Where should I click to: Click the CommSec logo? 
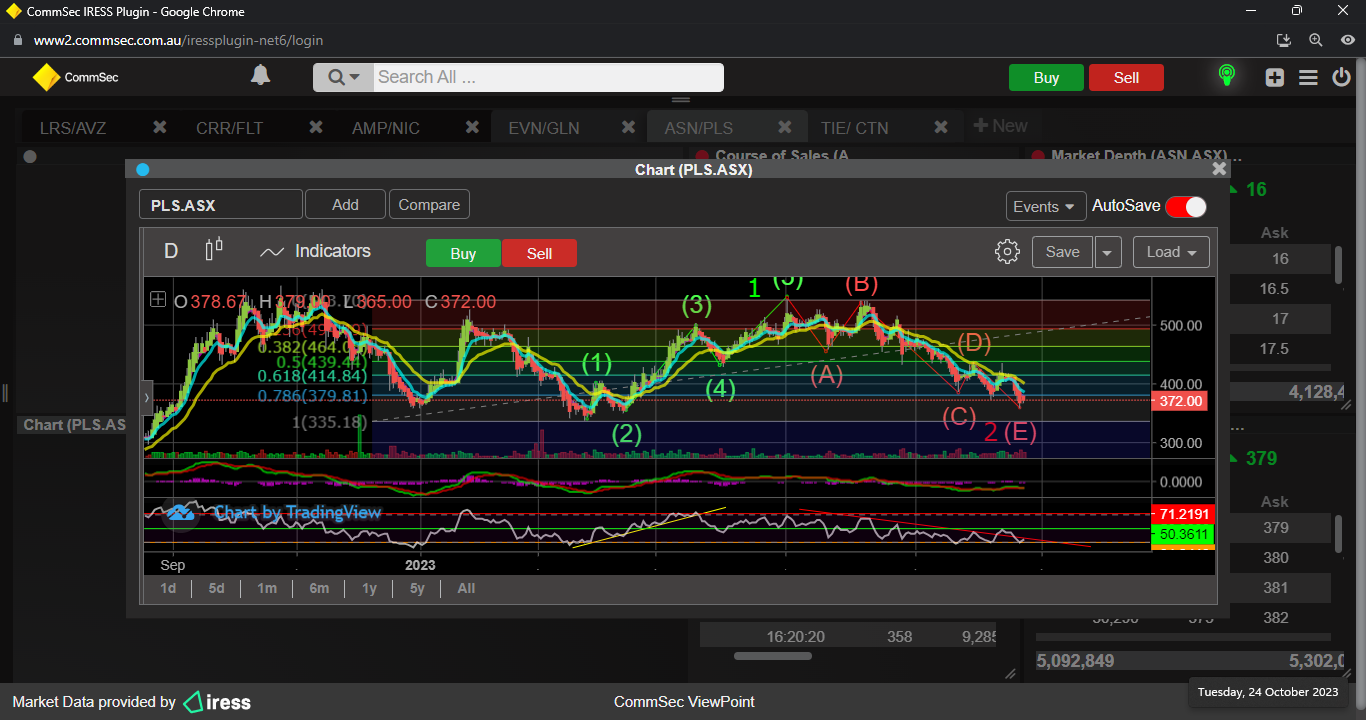(x=75, y=77)
